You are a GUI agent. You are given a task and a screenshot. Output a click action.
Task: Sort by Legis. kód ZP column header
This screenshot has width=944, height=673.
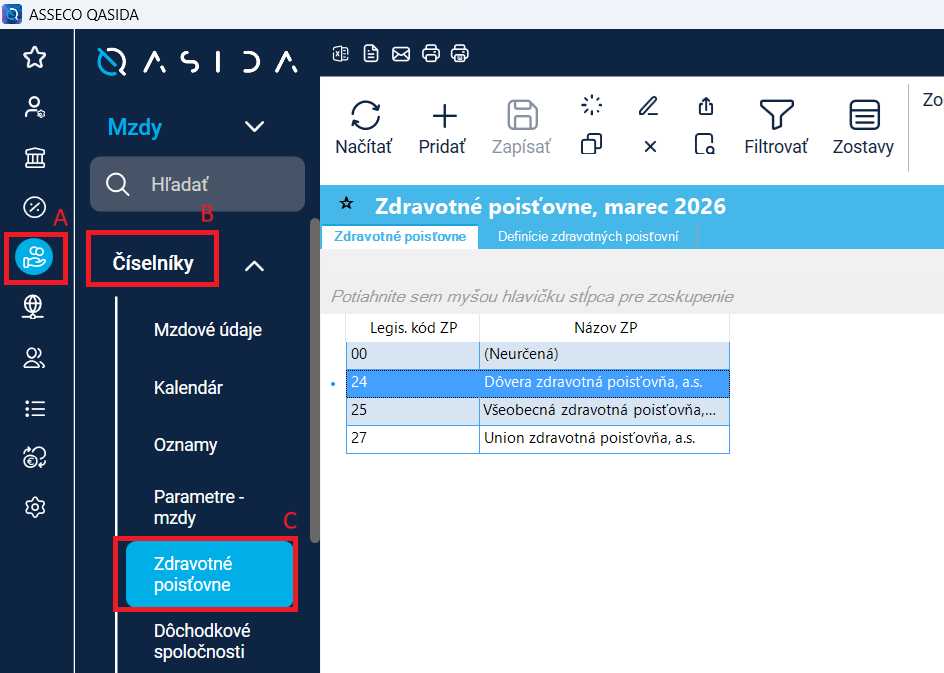(413, 327)
